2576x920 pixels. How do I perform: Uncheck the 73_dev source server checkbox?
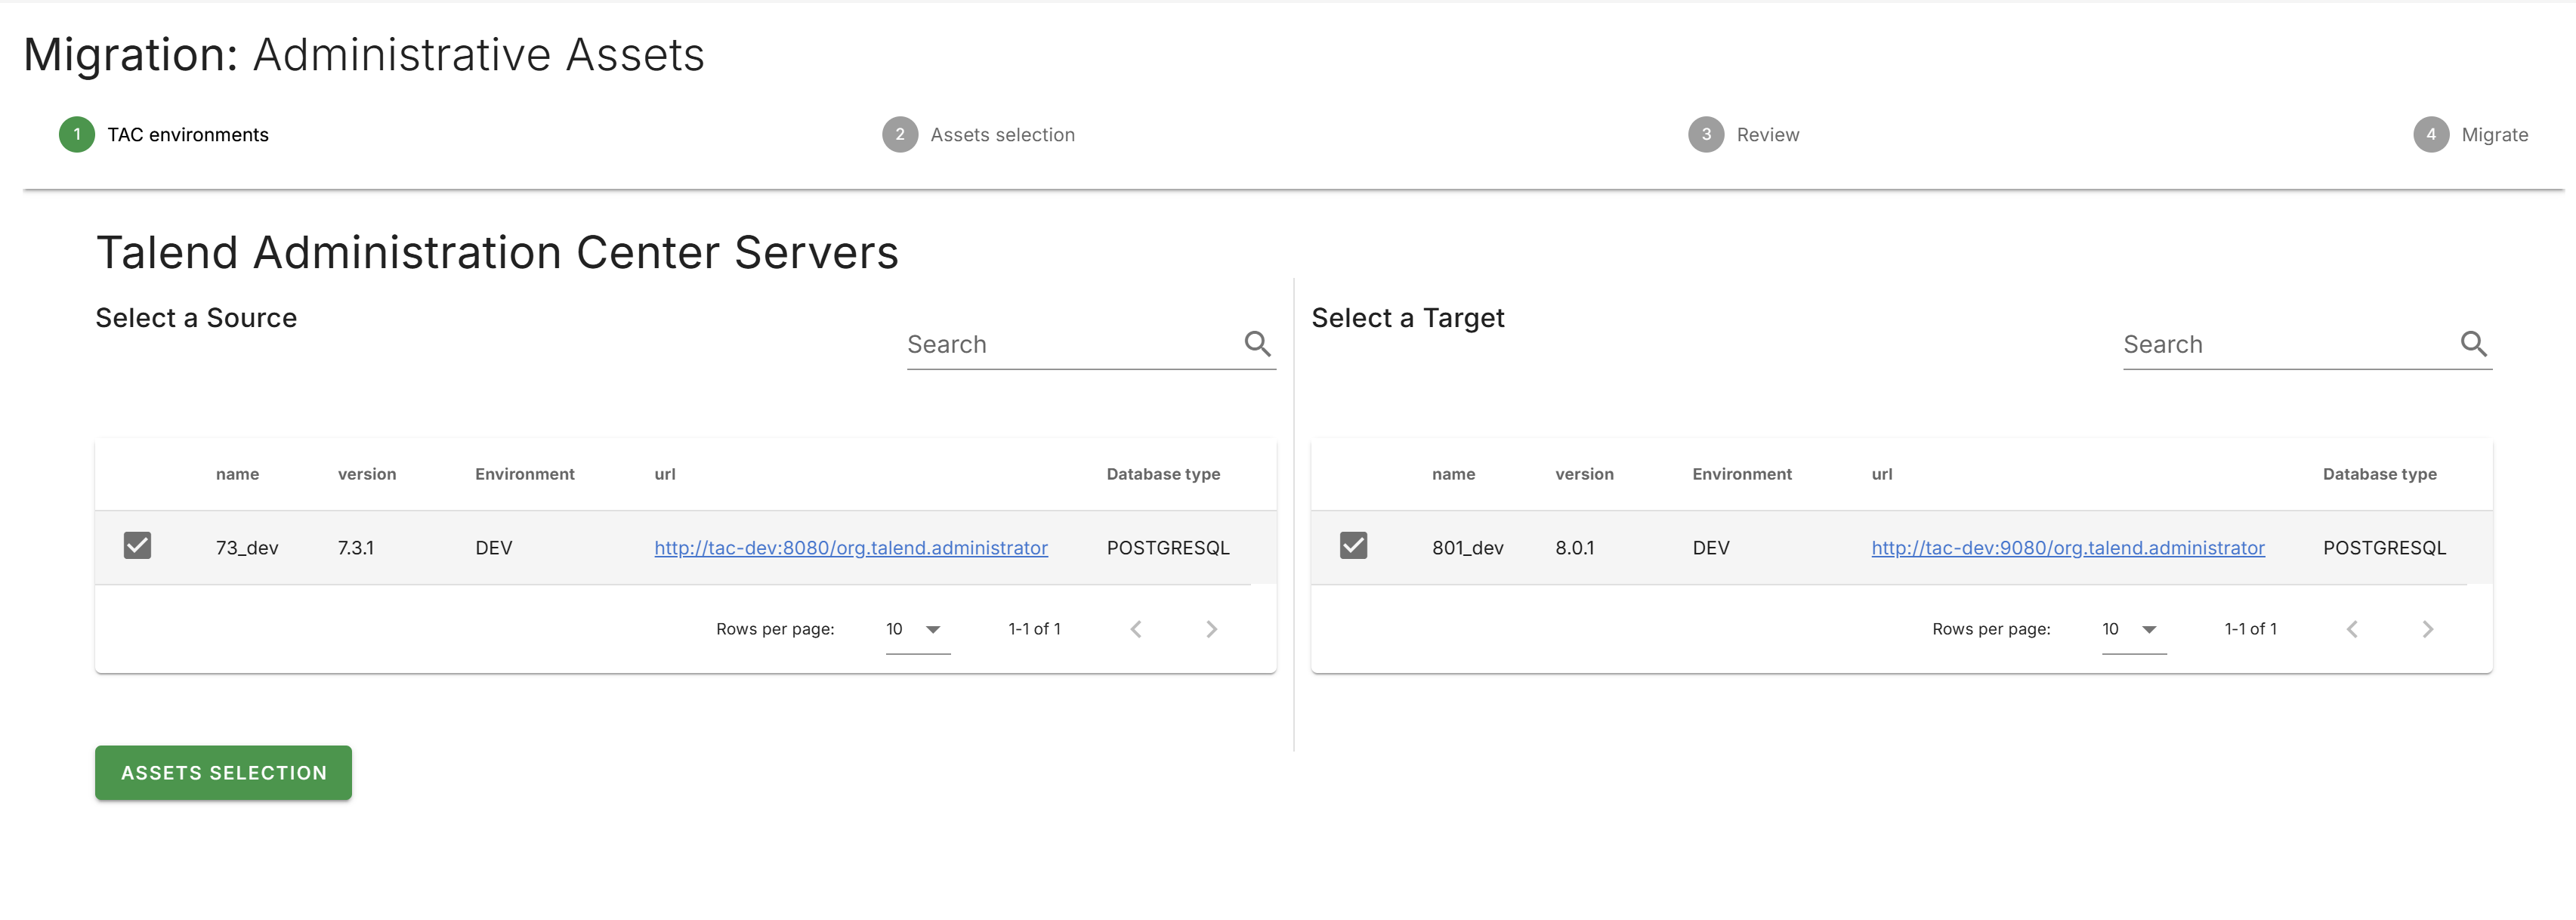coord(137,546)
